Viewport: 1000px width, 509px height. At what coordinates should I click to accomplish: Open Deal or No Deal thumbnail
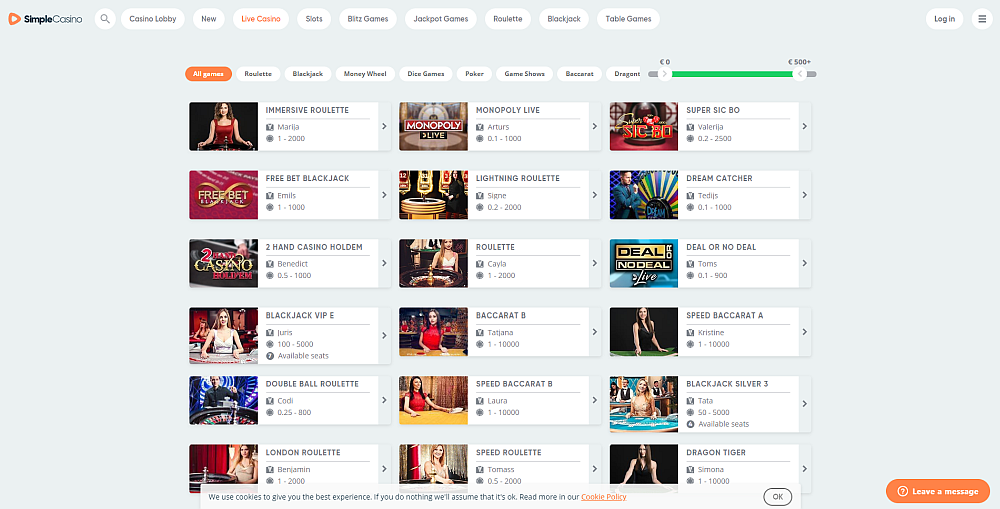click(x=643, y=263)
